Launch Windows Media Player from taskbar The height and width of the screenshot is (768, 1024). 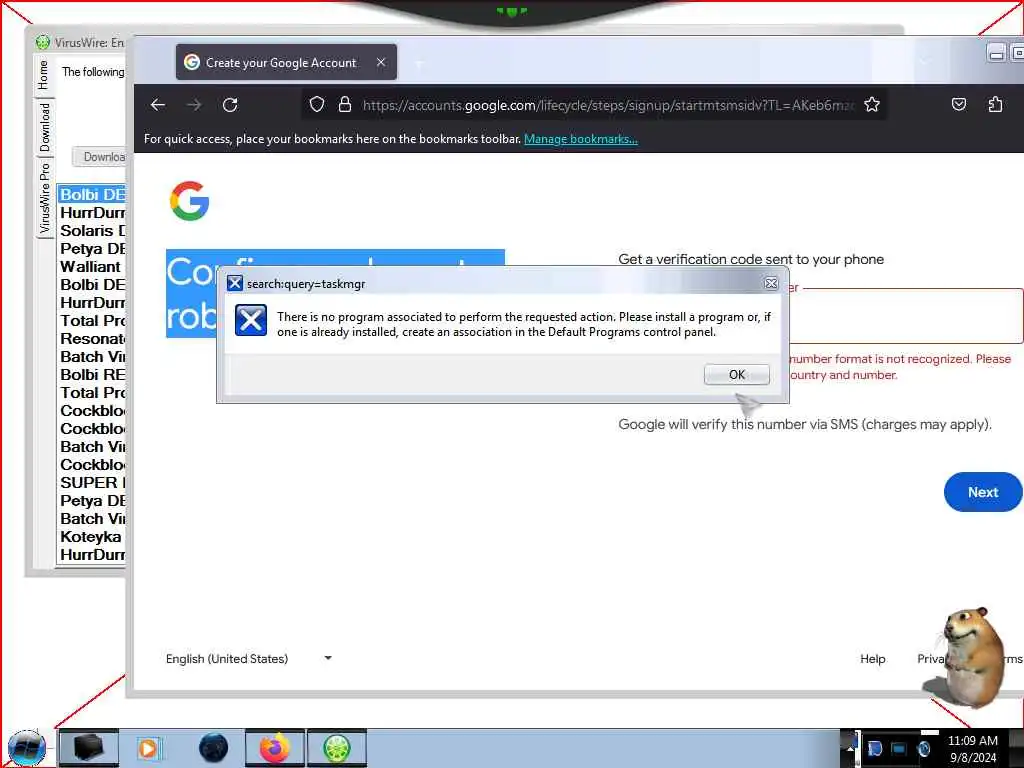click(x=149, y=748)
